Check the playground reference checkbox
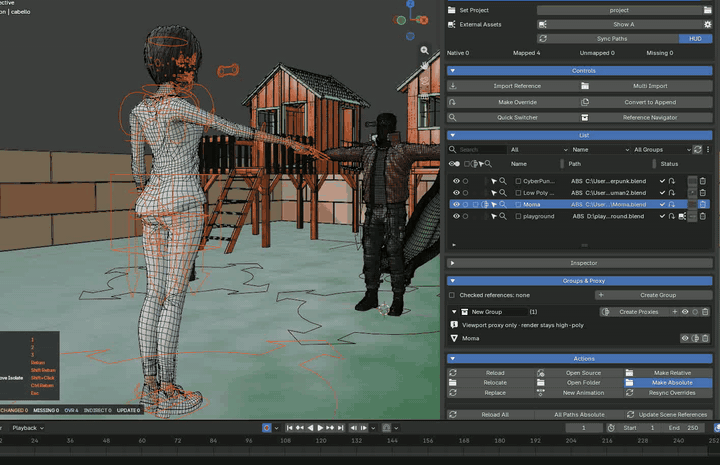 coord(518,216)
